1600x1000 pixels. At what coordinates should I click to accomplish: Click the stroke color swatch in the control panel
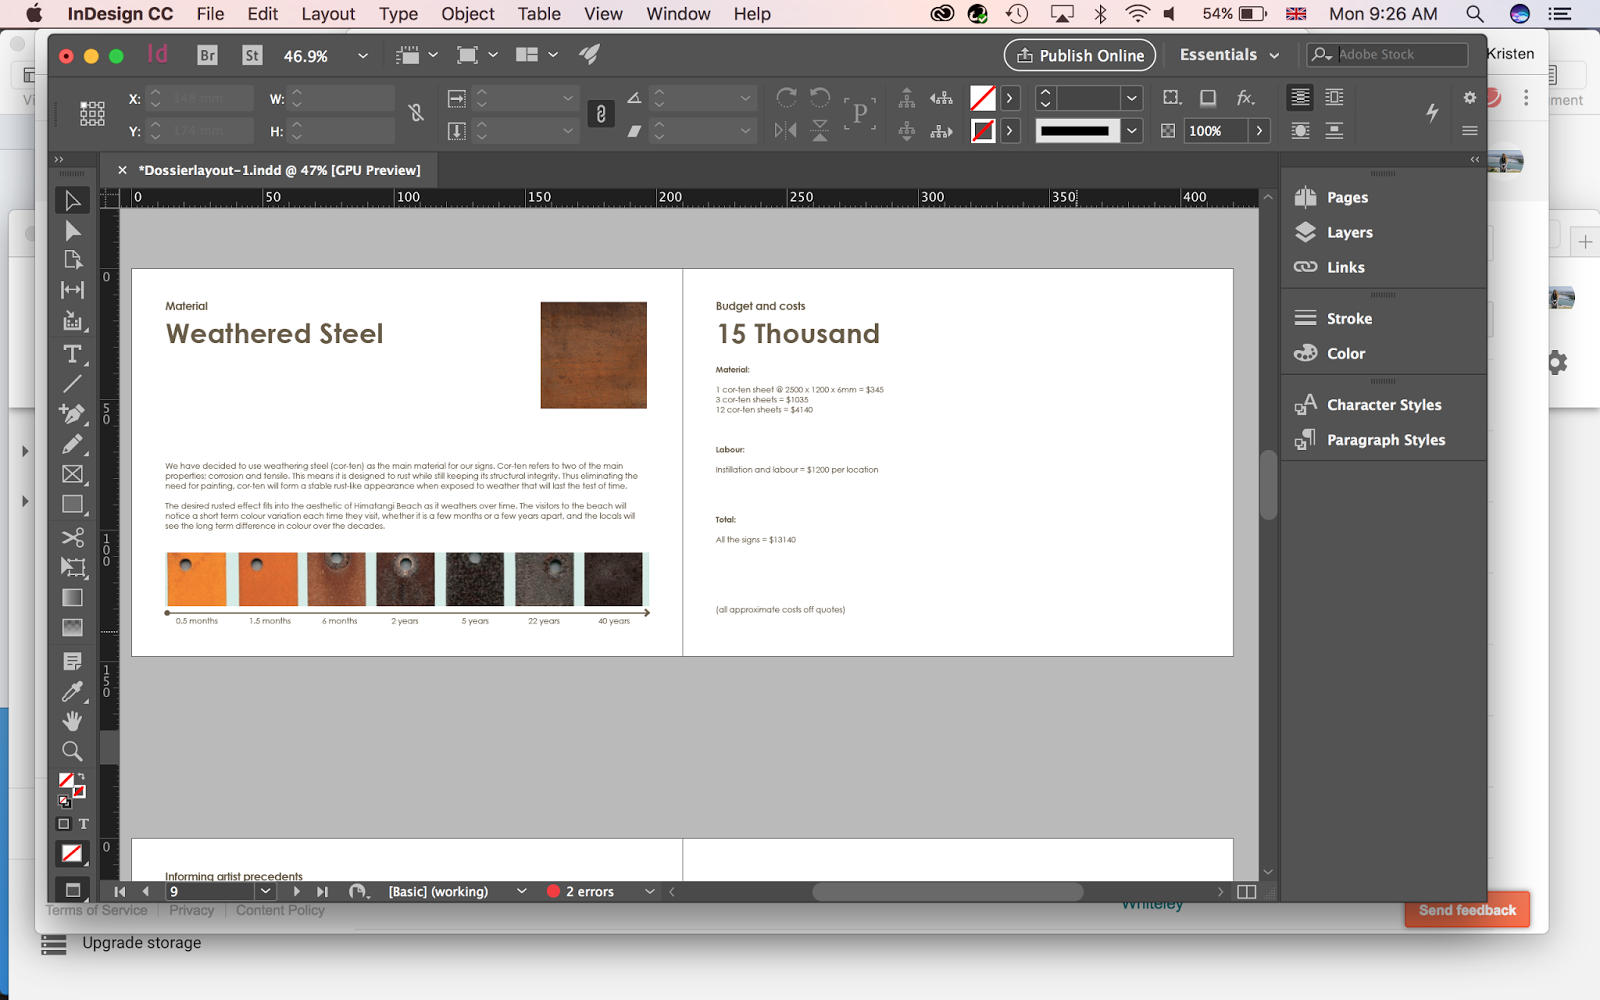(985, 130)
